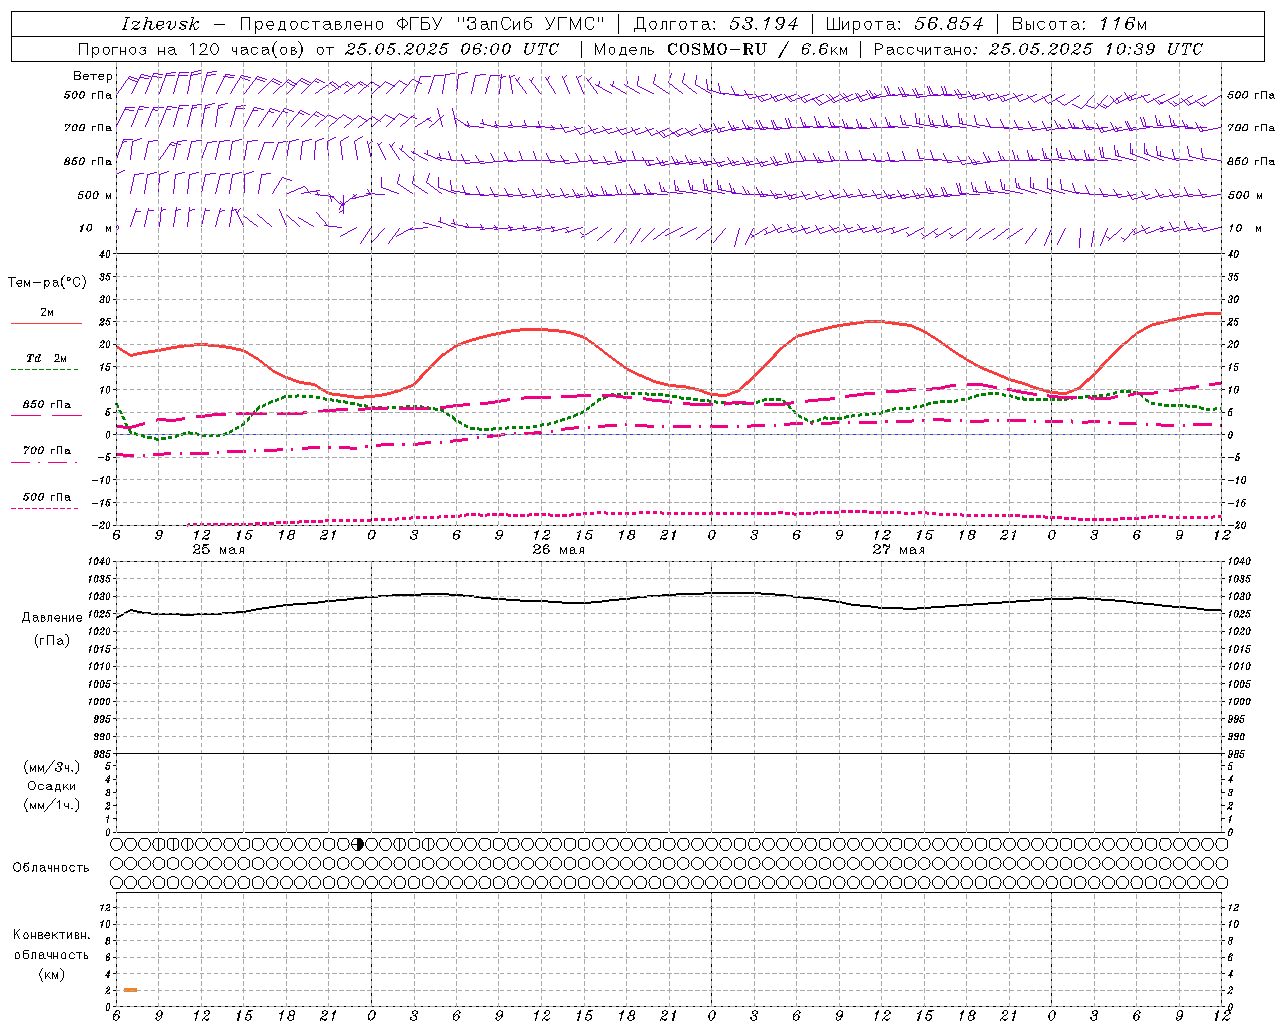Click the (мм/1ч.) unit label

pyautogui.click(x=52, y=805)
